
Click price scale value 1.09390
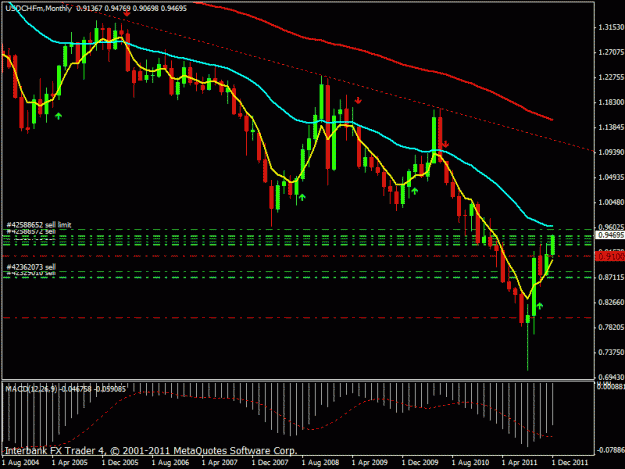pyautogui.click(x=611, y=152)
